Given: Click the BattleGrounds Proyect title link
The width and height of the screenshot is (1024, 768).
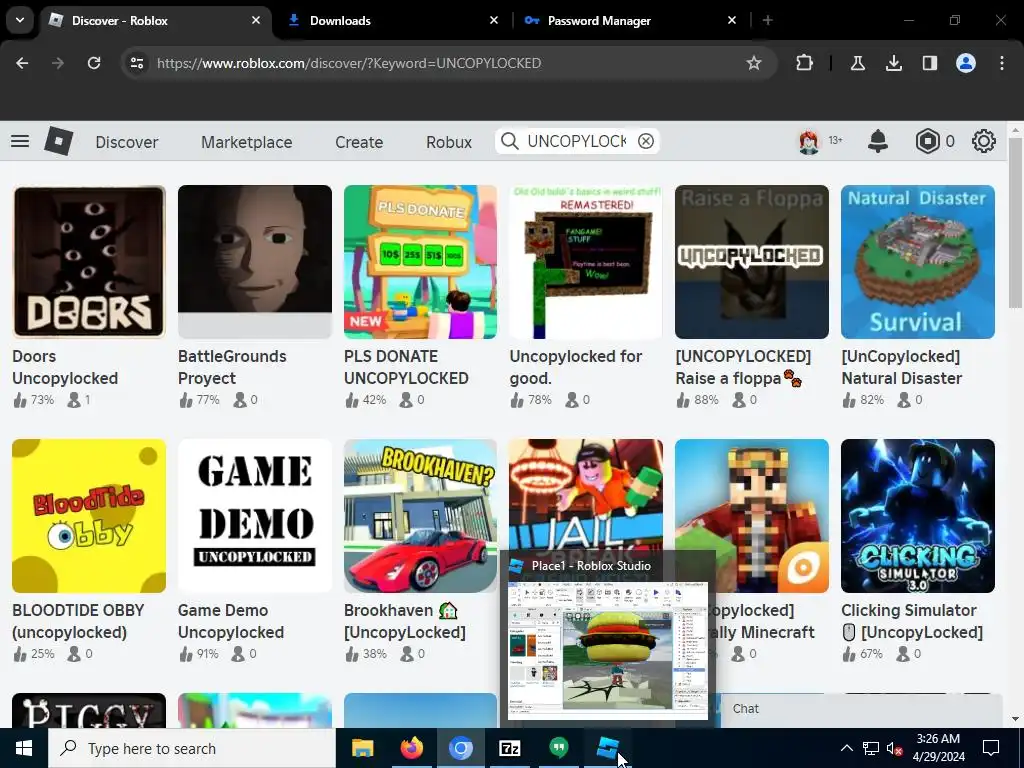Looking at the screenshot, I should pyautogui.click(x=232, y=367).
